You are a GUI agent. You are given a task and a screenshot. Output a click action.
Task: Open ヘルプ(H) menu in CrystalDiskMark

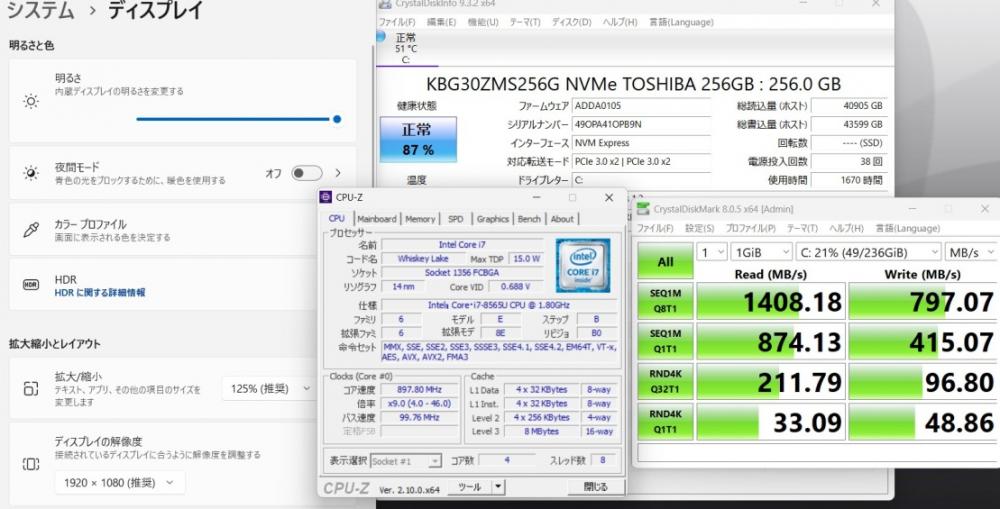[x=846, y=228]
